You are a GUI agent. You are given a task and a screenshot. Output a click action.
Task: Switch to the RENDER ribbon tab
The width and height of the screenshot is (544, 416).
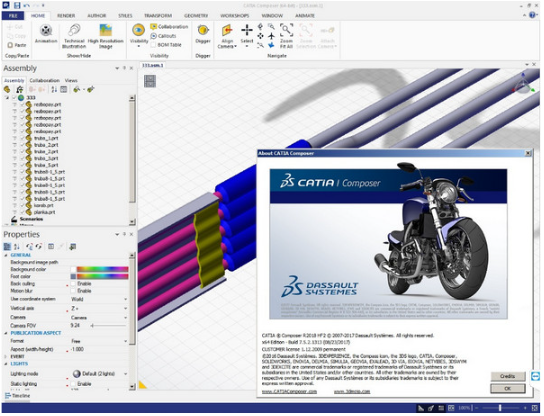click(x=66, y=16)
